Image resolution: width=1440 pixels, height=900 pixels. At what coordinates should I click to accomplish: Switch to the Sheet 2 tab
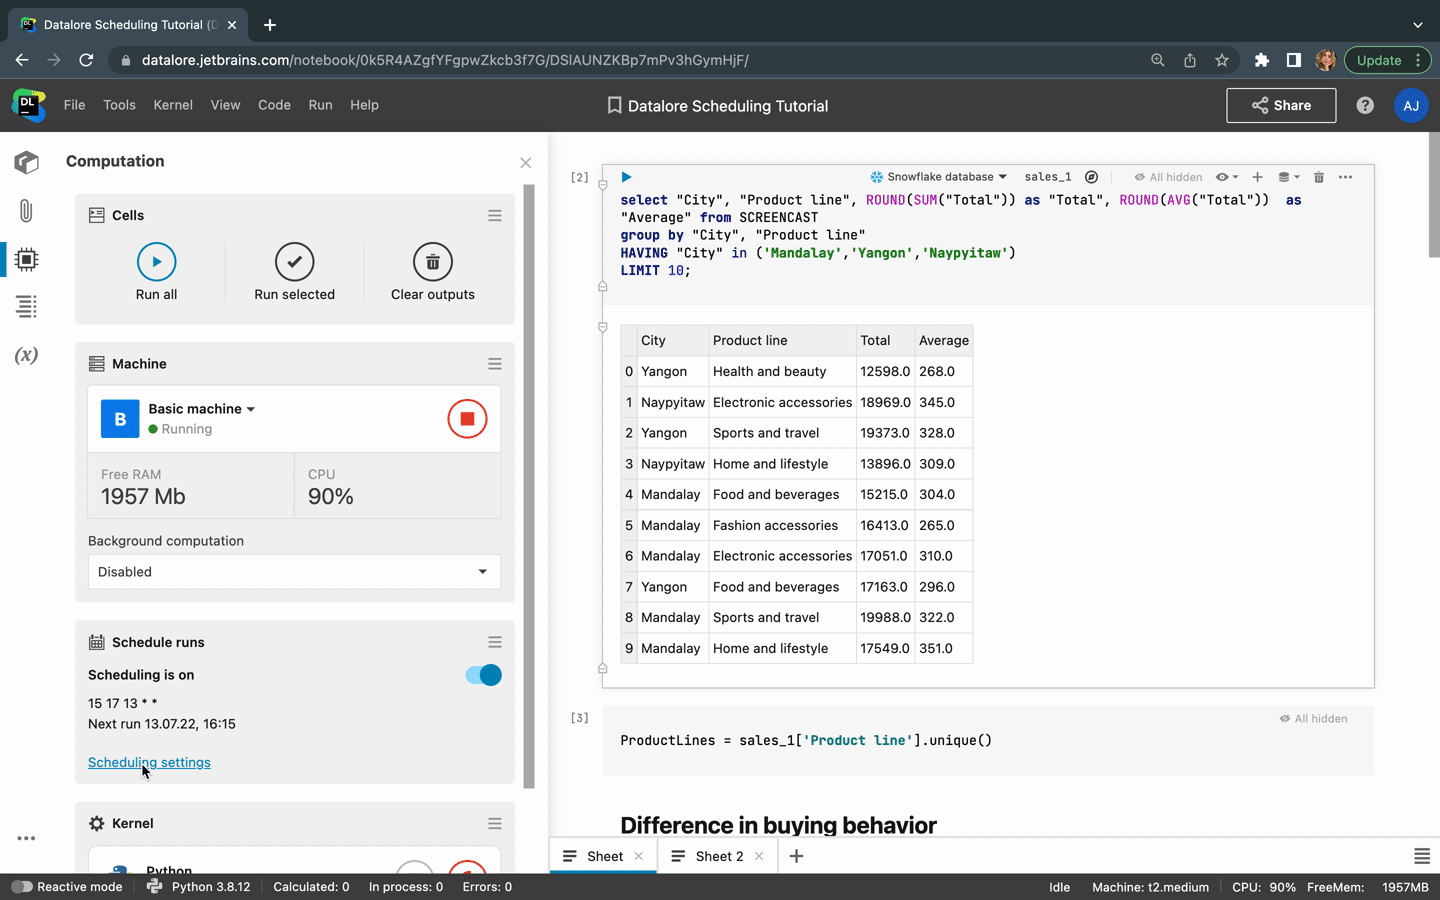click(718, 856)
